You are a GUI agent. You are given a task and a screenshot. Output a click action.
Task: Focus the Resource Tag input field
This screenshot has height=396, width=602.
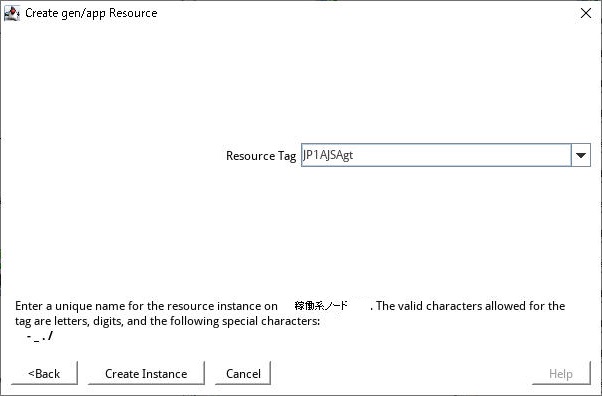tap(436, 155)
